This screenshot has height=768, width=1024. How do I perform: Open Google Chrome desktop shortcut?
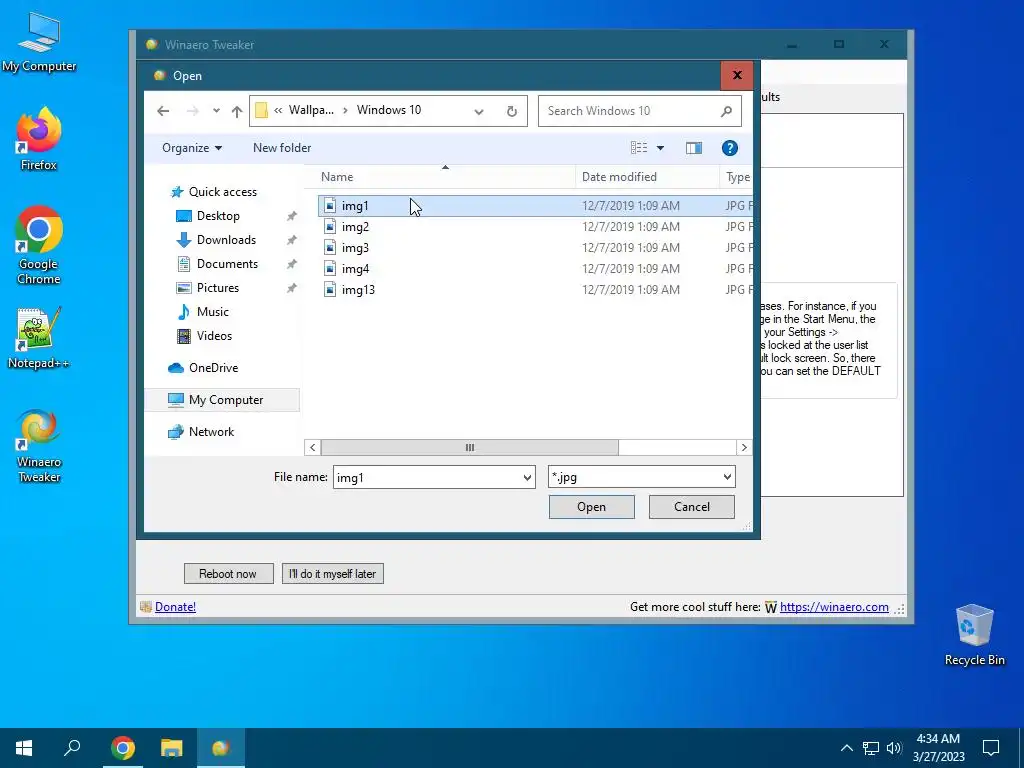[x=39, y=246]
